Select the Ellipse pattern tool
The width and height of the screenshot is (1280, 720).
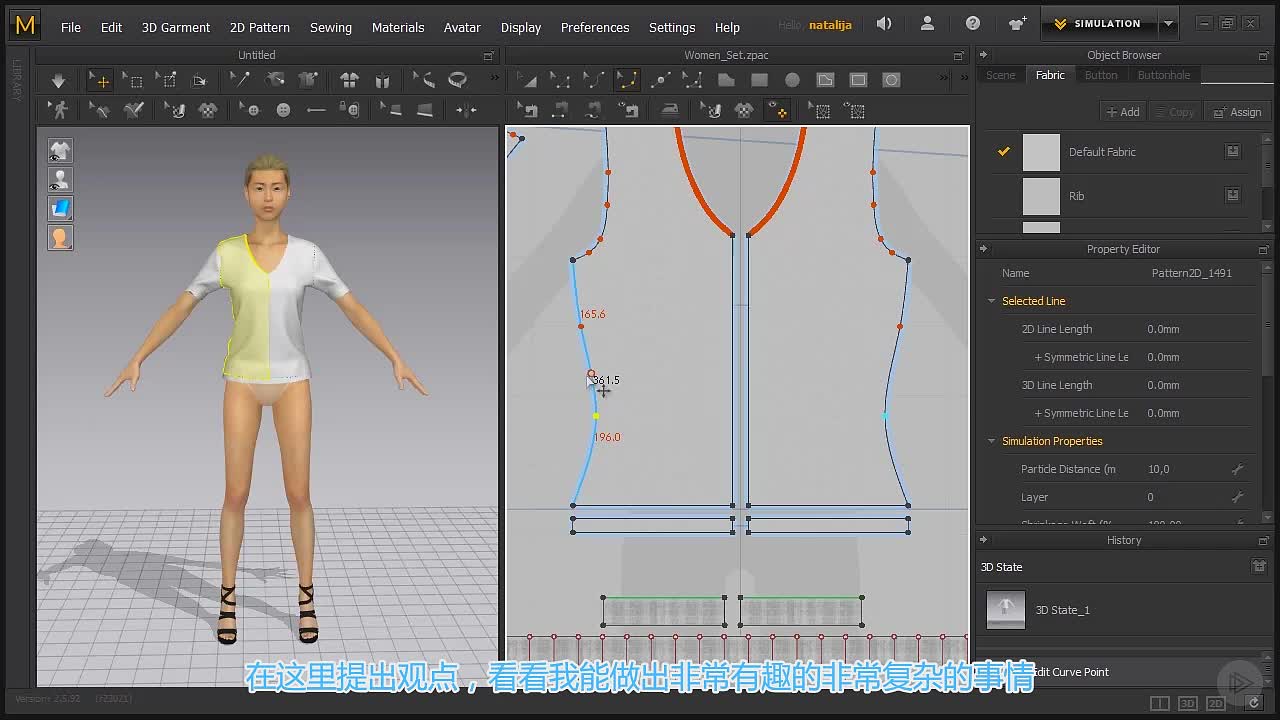click(x=792, y=80)
